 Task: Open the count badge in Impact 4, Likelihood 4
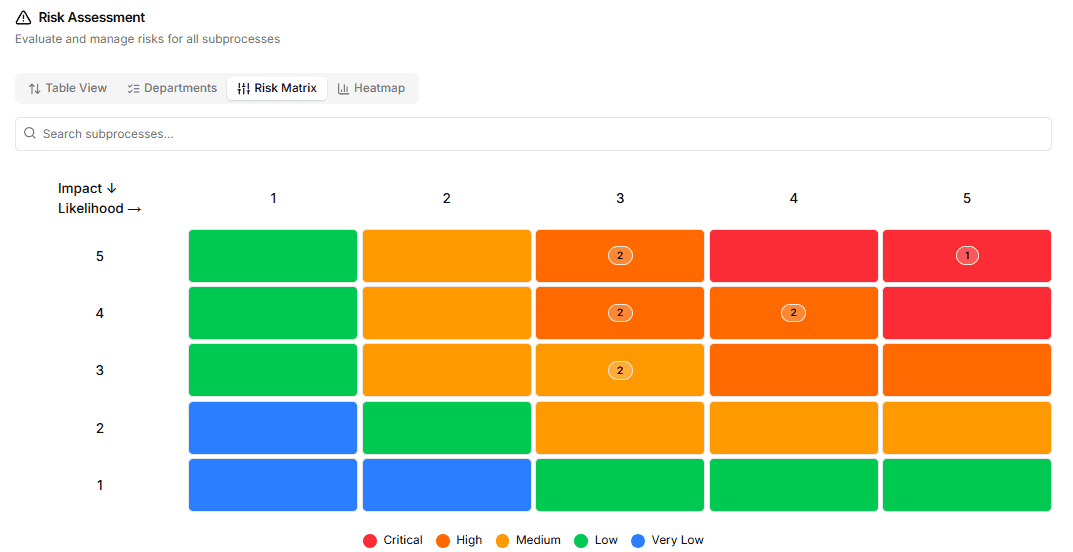tap(793, 313)
